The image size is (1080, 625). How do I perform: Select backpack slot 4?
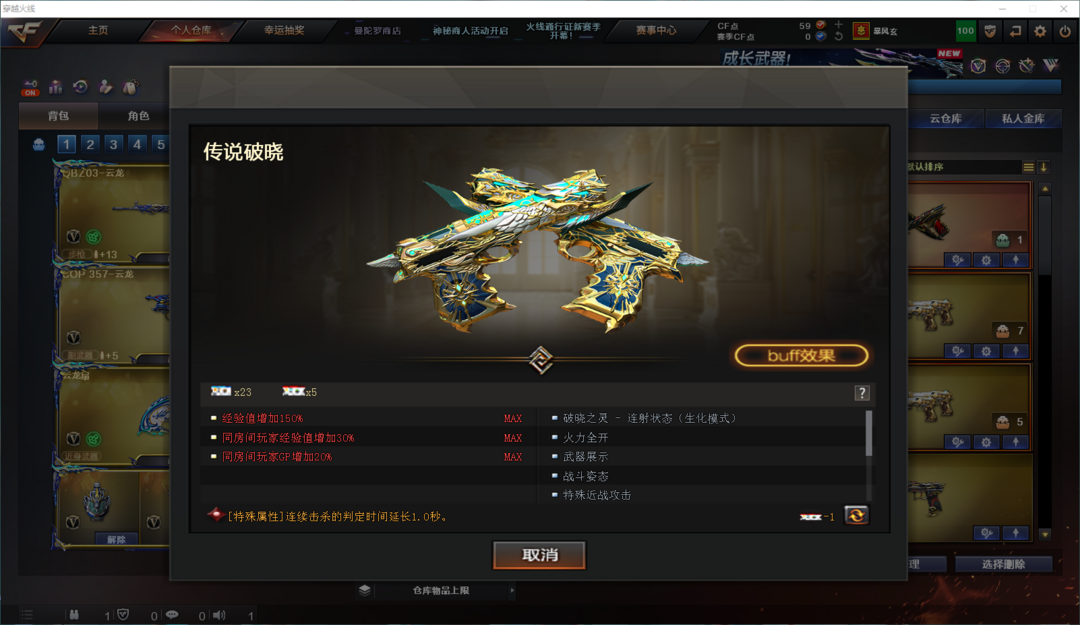[x=137, y=144]
